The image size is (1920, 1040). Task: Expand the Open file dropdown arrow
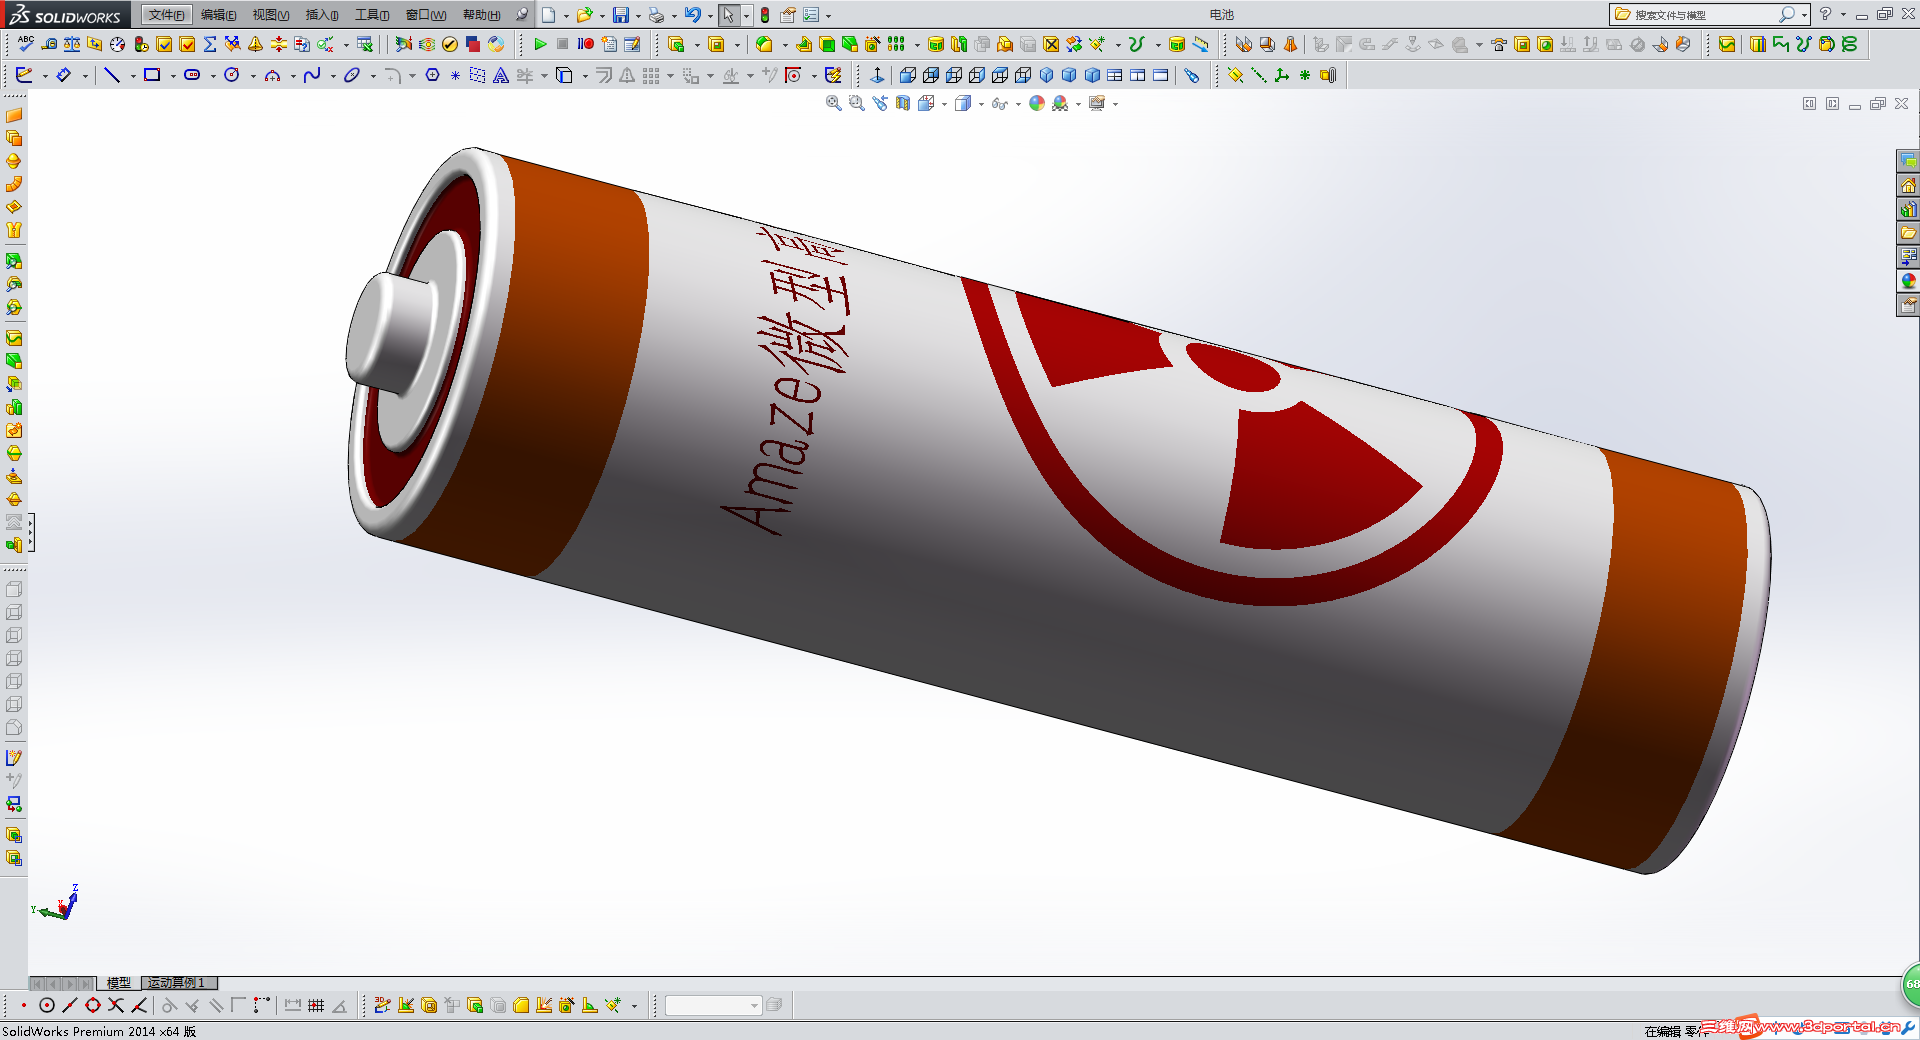pyautogui.click(x=602, y=16)
